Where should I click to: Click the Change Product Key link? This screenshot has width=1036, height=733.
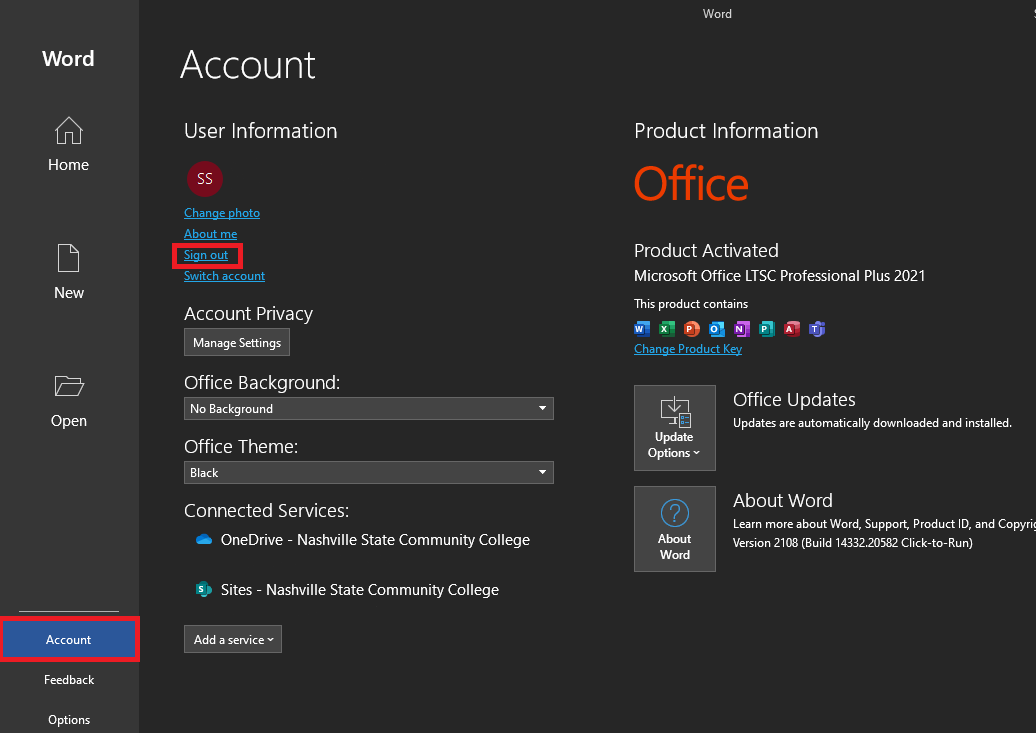click(688, 349)
